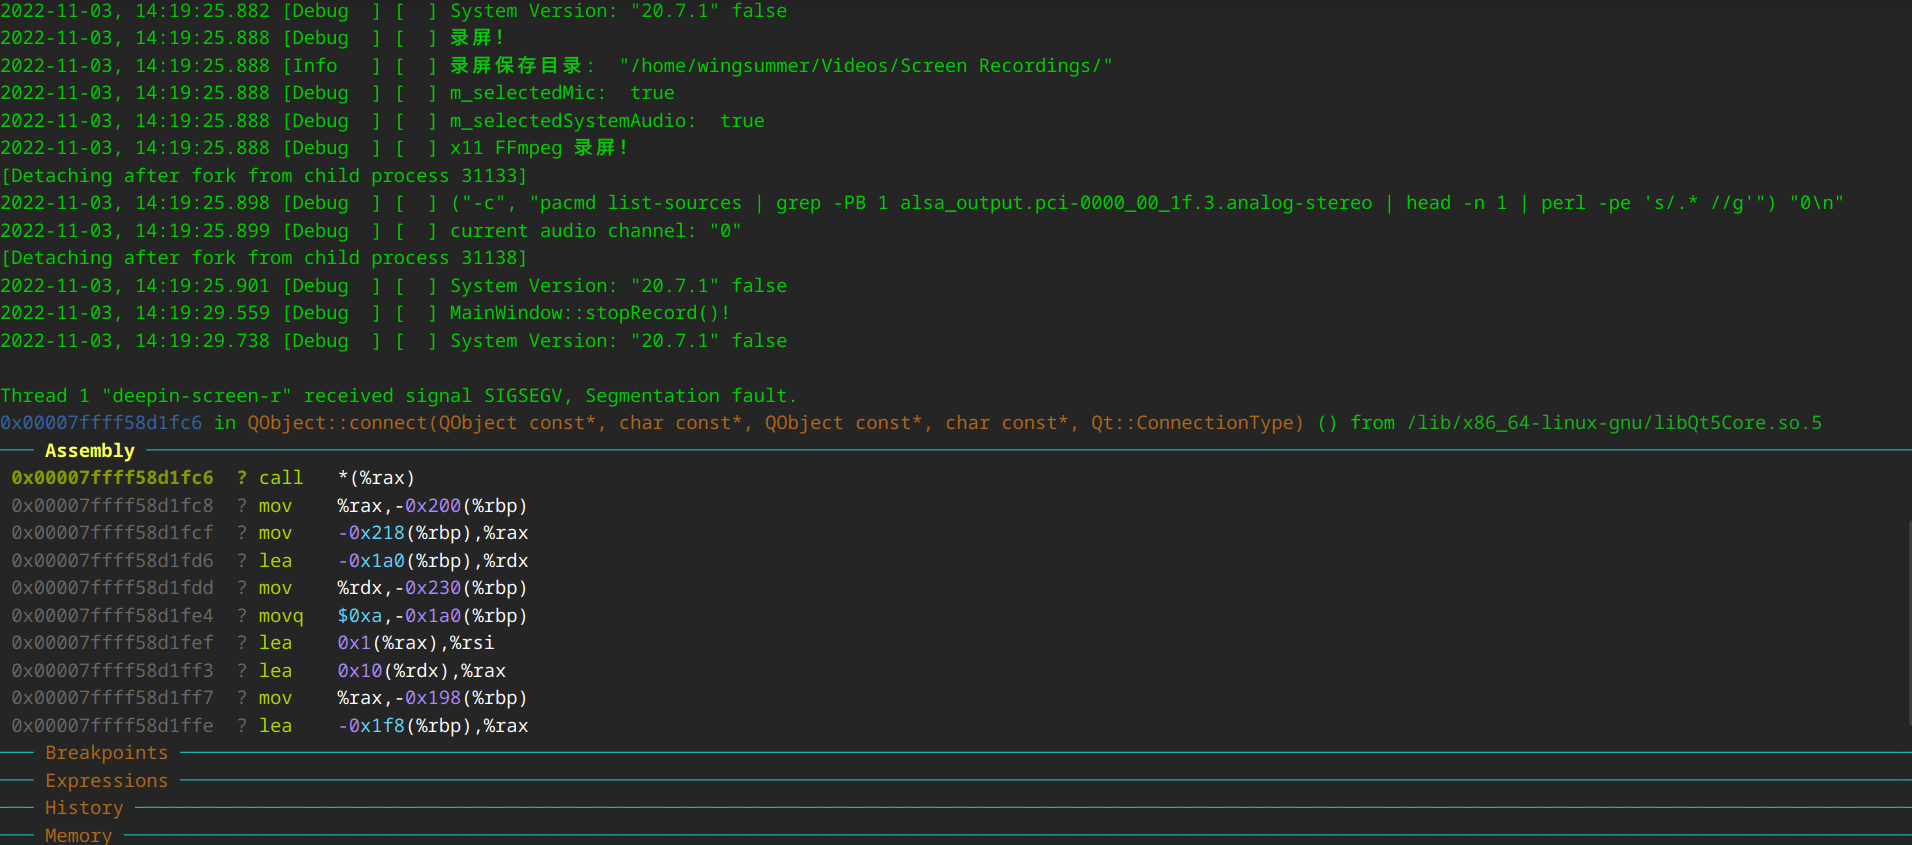Click the libQt5Core.so.5 library path
1912x845 pixels.
pyautogui.click(x=1614, y=423)
